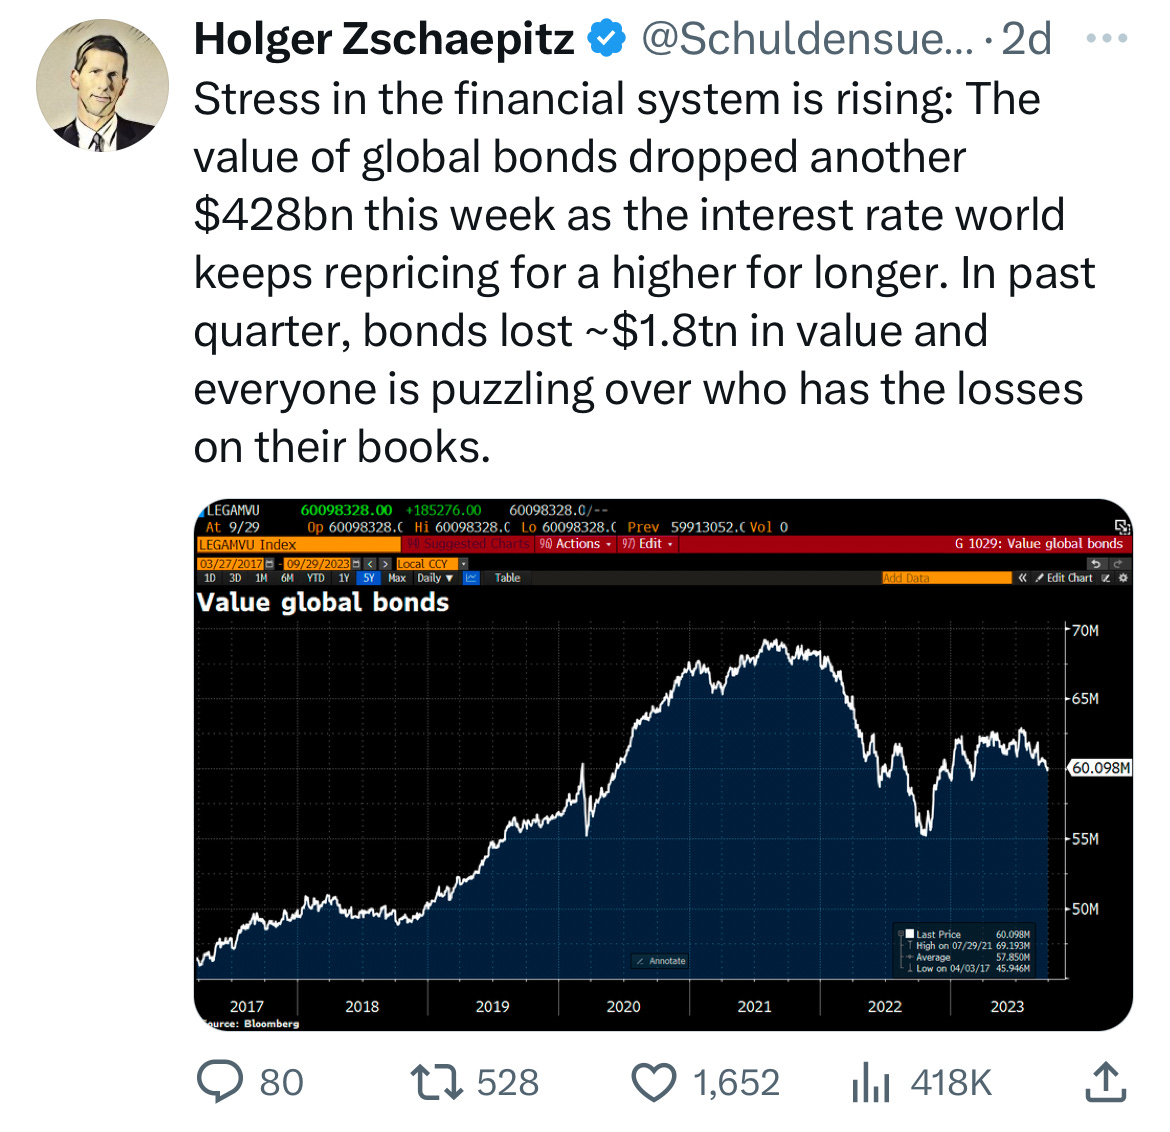The height and width of the screenshot is (1132, 1170).
Task: Click the Edit Chart button
Action: click(1064, 578)
